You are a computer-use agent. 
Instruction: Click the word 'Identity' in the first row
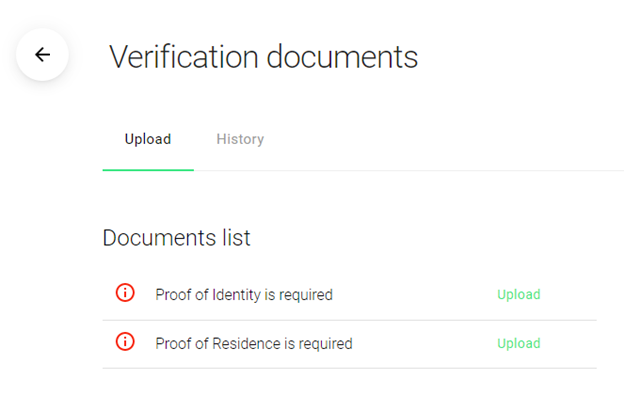(x=238, y=295)
